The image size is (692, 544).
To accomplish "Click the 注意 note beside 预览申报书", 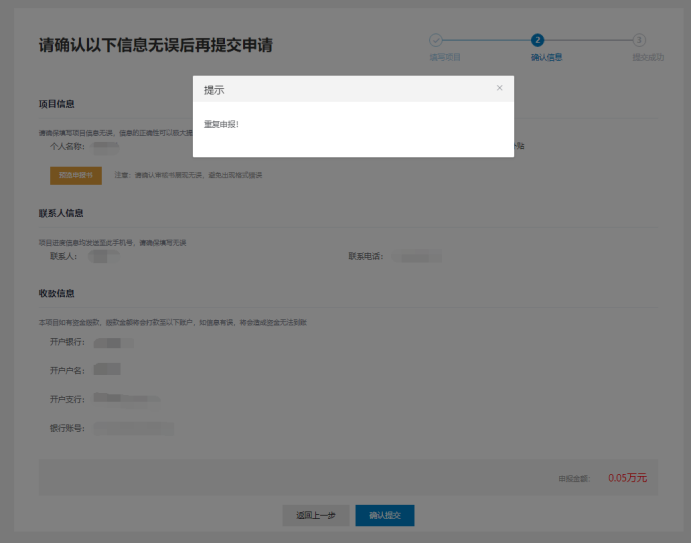I will (188, 175).
